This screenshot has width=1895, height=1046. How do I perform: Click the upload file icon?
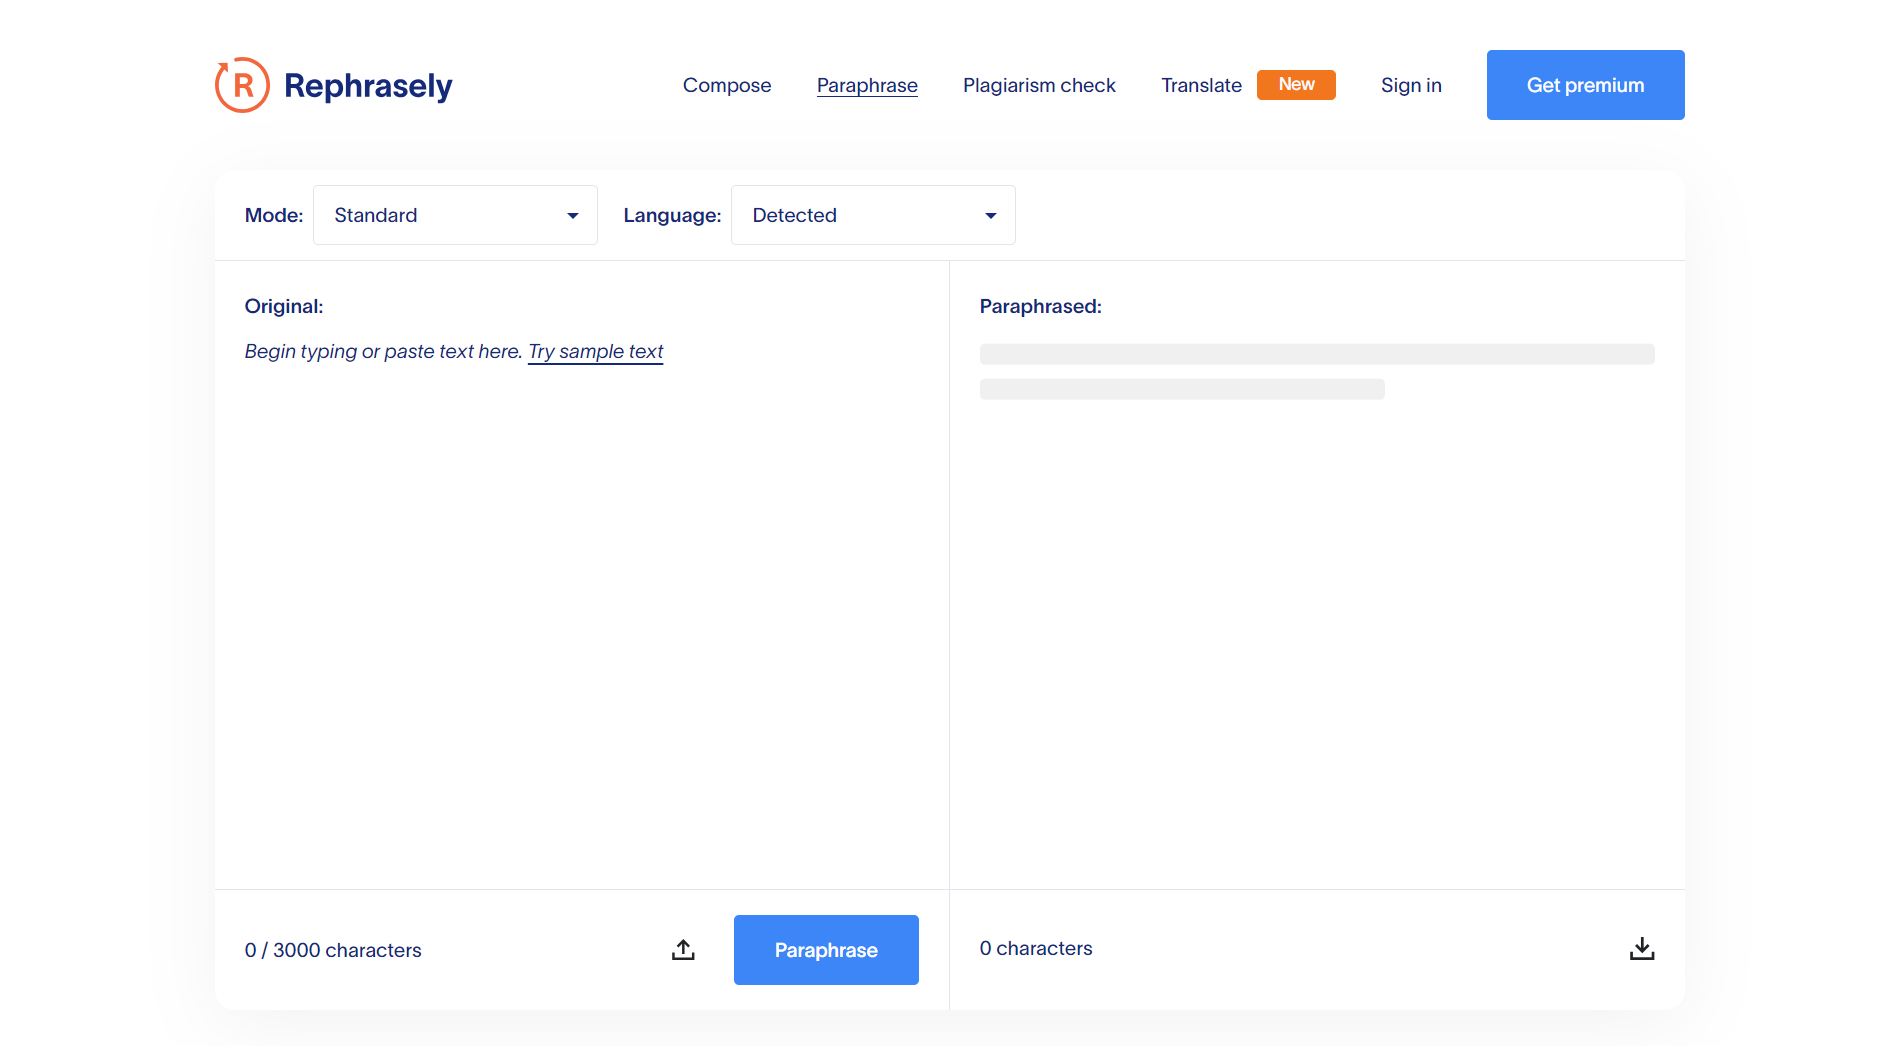(683, 950)
